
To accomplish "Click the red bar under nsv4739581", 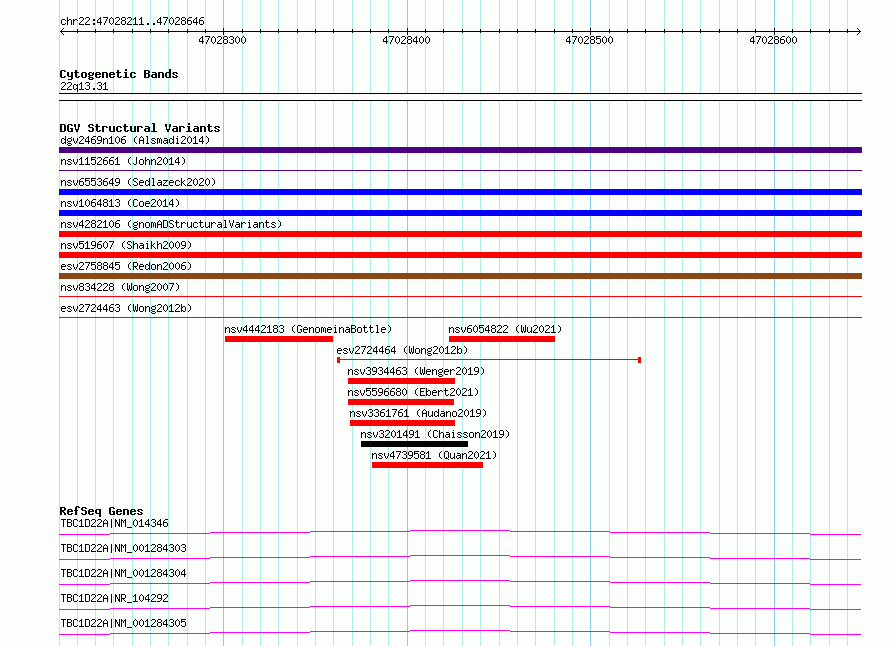I will 427,465.
